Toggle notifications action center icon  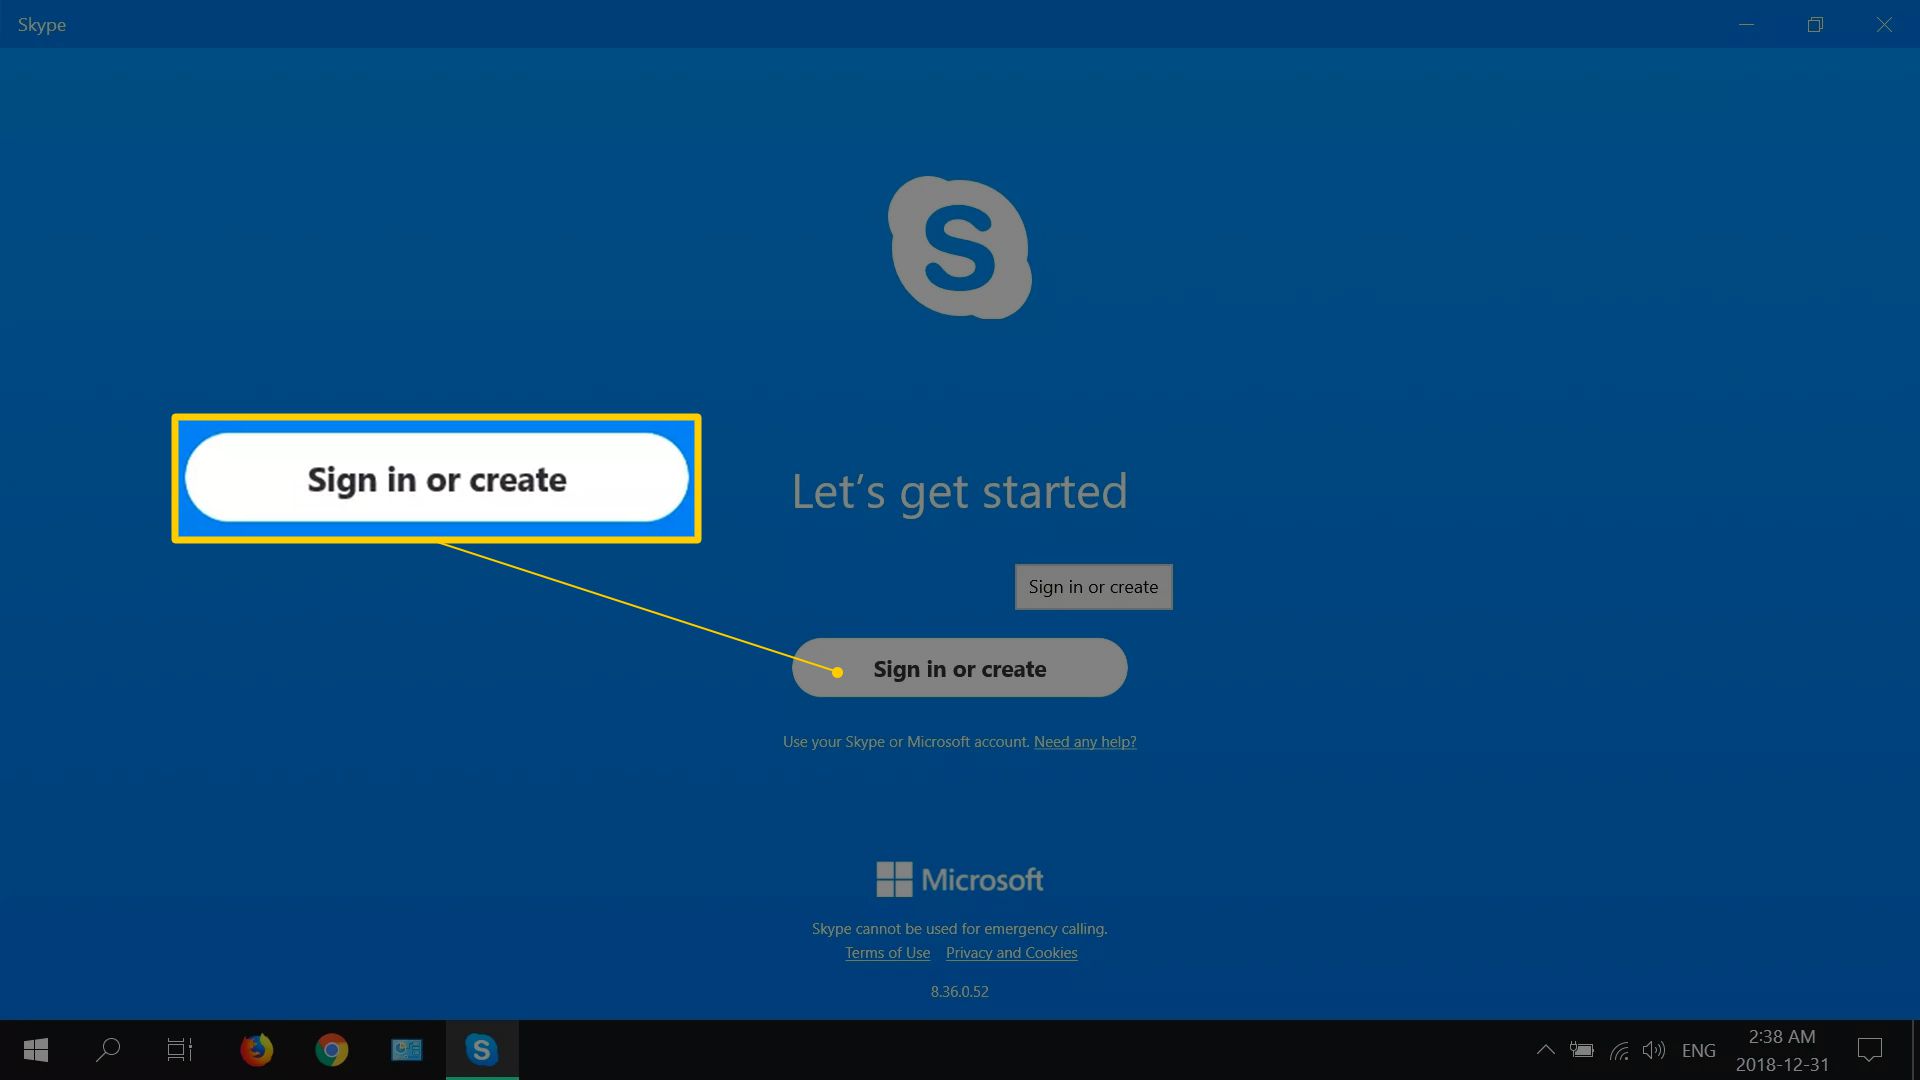pyautogui.click(x=1871, y=1050)
